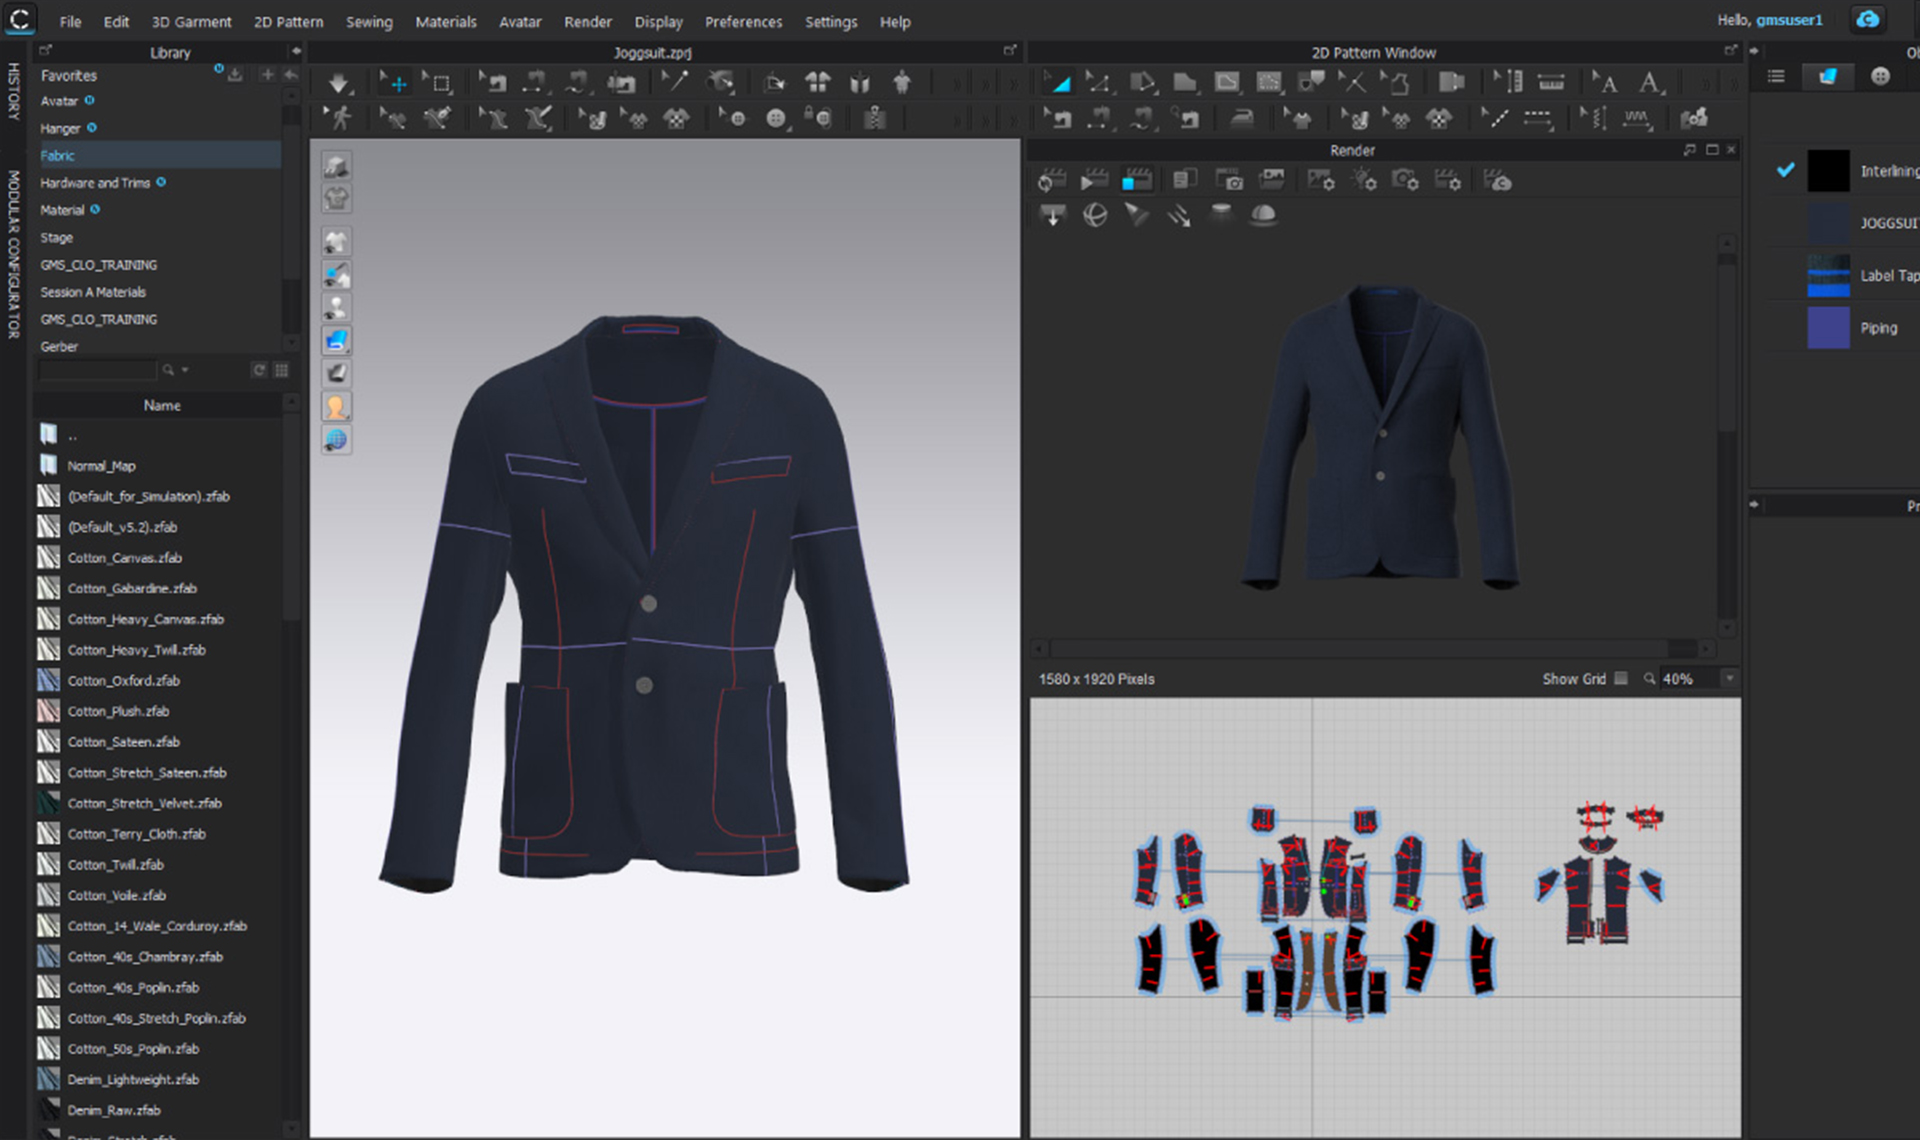Click the Simulate down-arrow tool

point(338,83)
